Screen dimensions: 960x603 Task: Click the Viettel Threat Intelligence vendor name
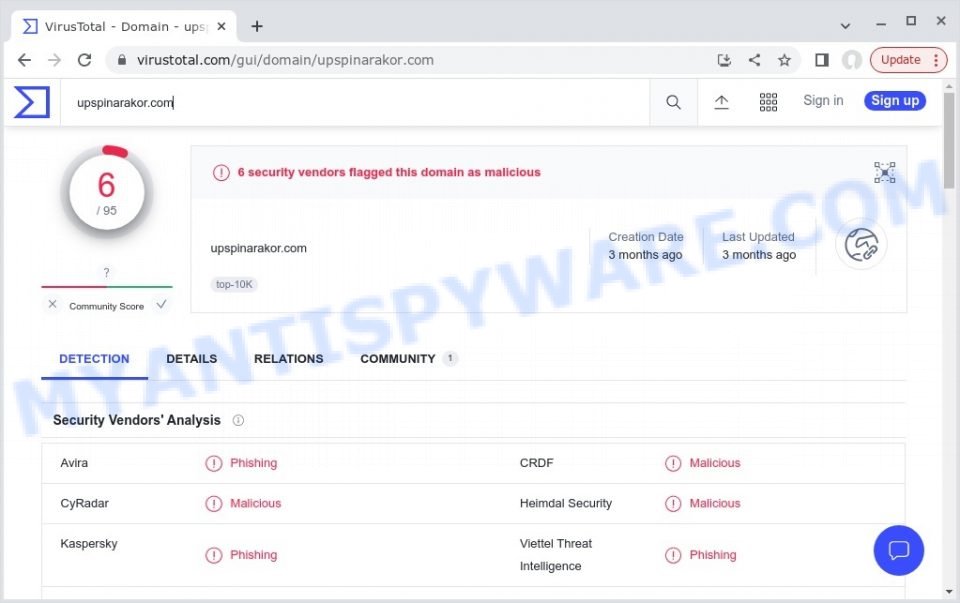[556, 555]
